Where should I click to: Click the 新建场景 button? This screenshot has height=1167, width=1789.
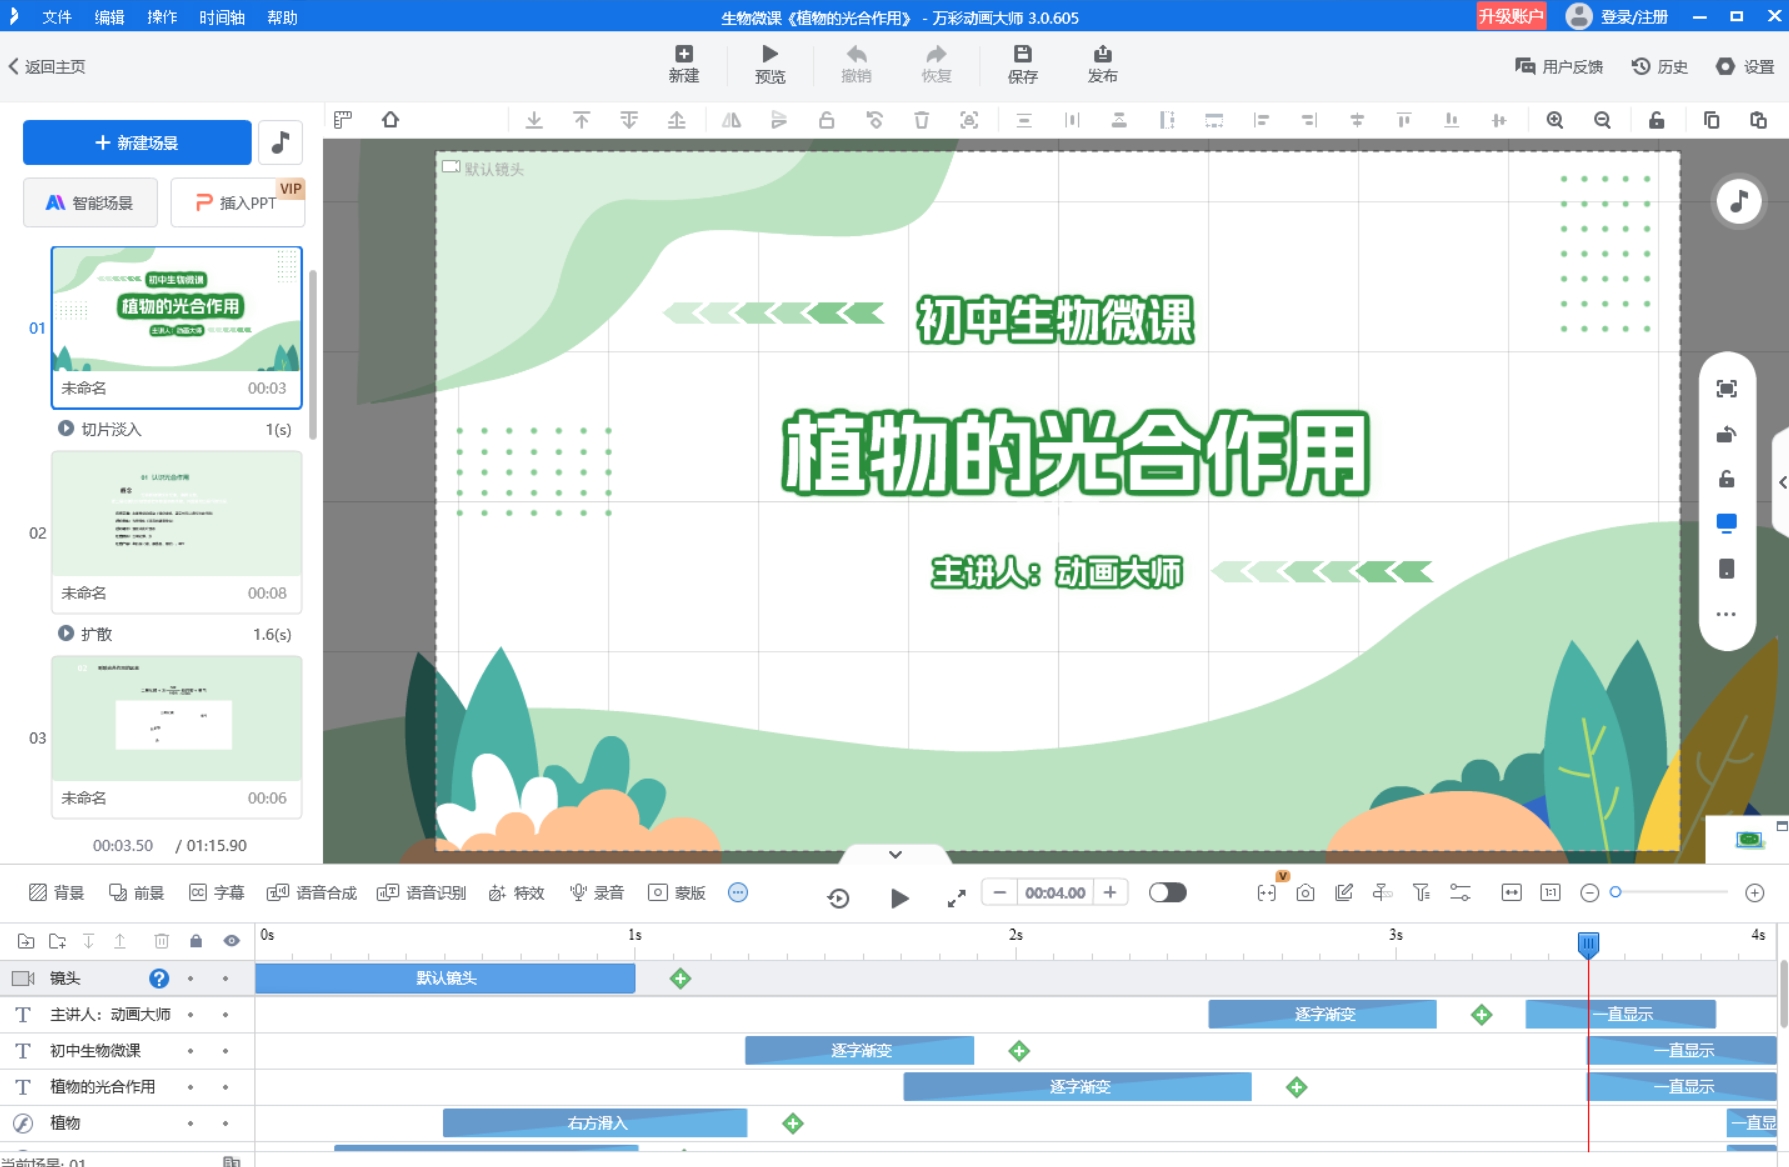(137, 143)
